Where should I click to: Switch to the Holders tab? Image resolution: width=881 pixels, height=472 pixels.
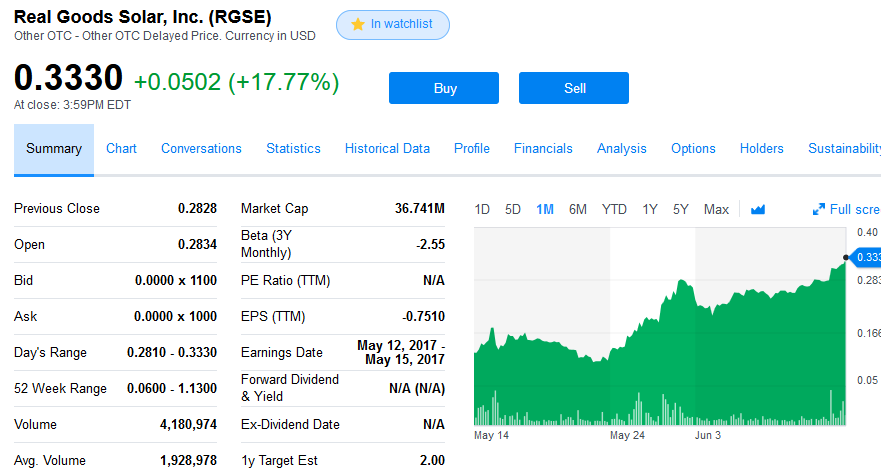point(761,149)
